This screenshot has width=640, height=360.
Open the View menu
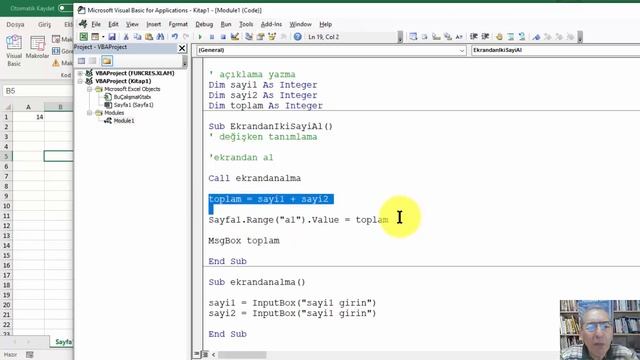pos(132,24)
